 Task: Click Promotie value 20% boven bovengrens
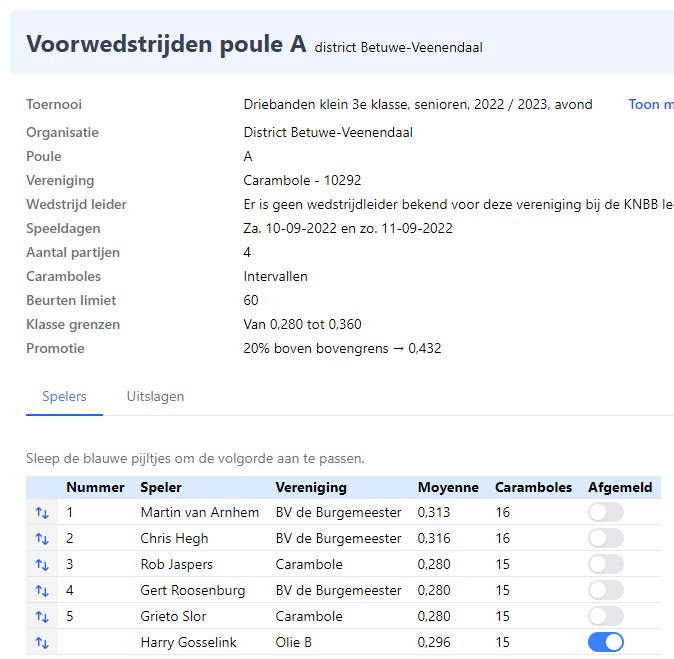pyautogui.click(x=316, y=348)
